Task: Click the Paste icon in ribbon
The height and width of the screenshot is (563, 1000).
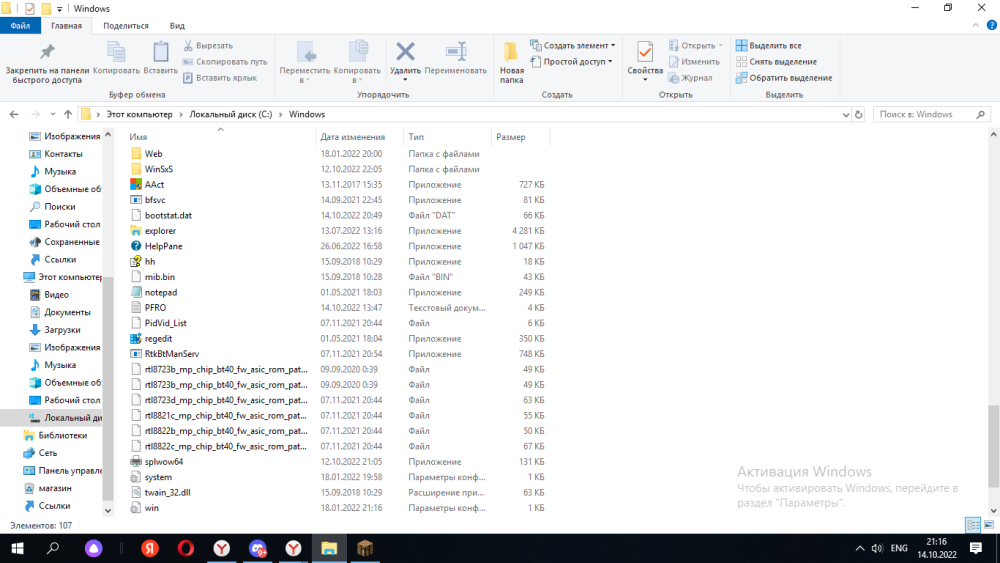Action: 161,52
